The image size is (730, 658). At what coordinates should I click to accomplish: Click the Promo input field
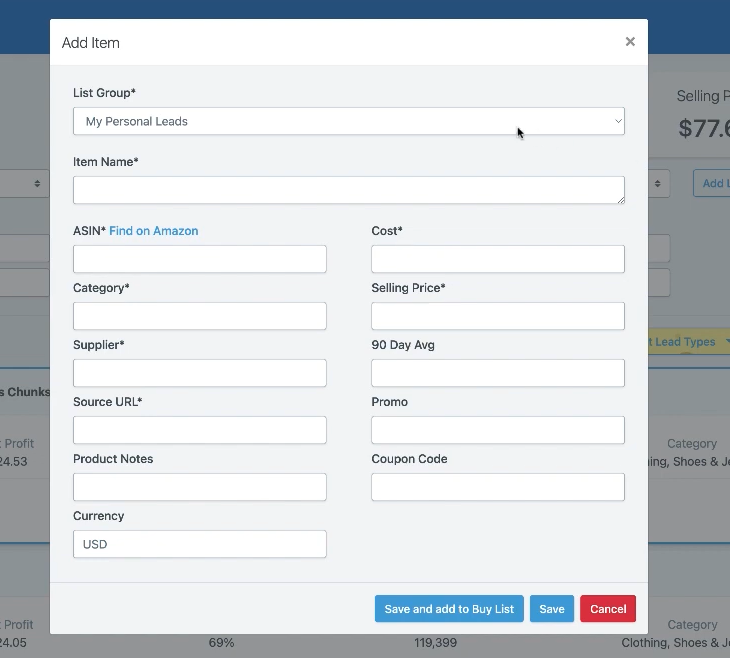click(498, 430)
